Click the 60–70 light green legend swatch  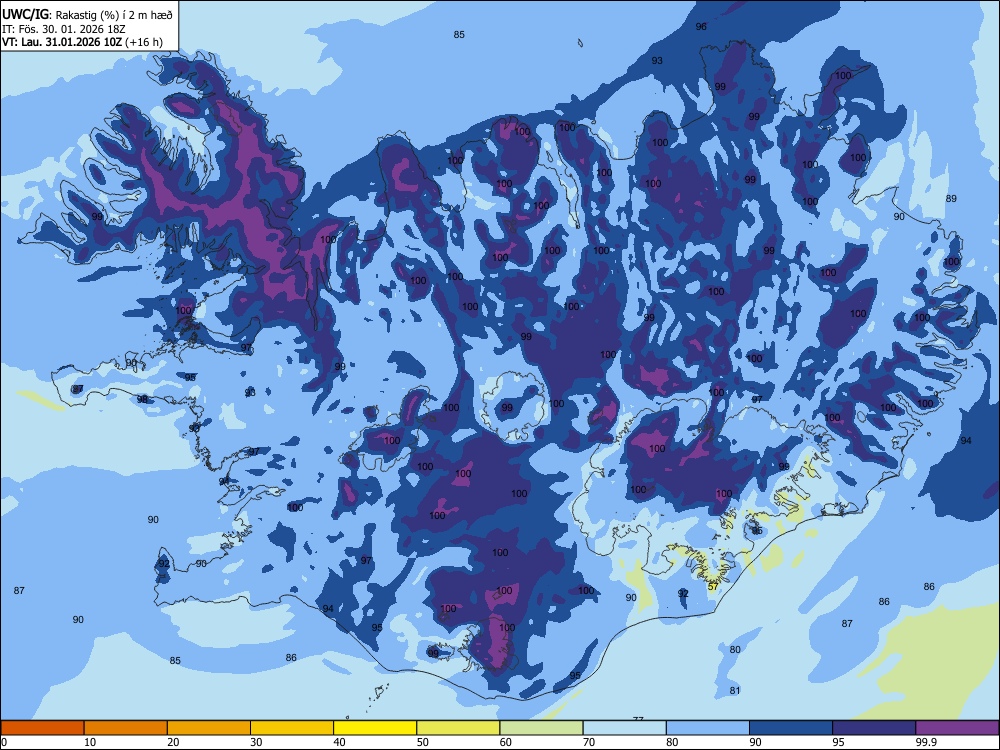pos(541,728)
